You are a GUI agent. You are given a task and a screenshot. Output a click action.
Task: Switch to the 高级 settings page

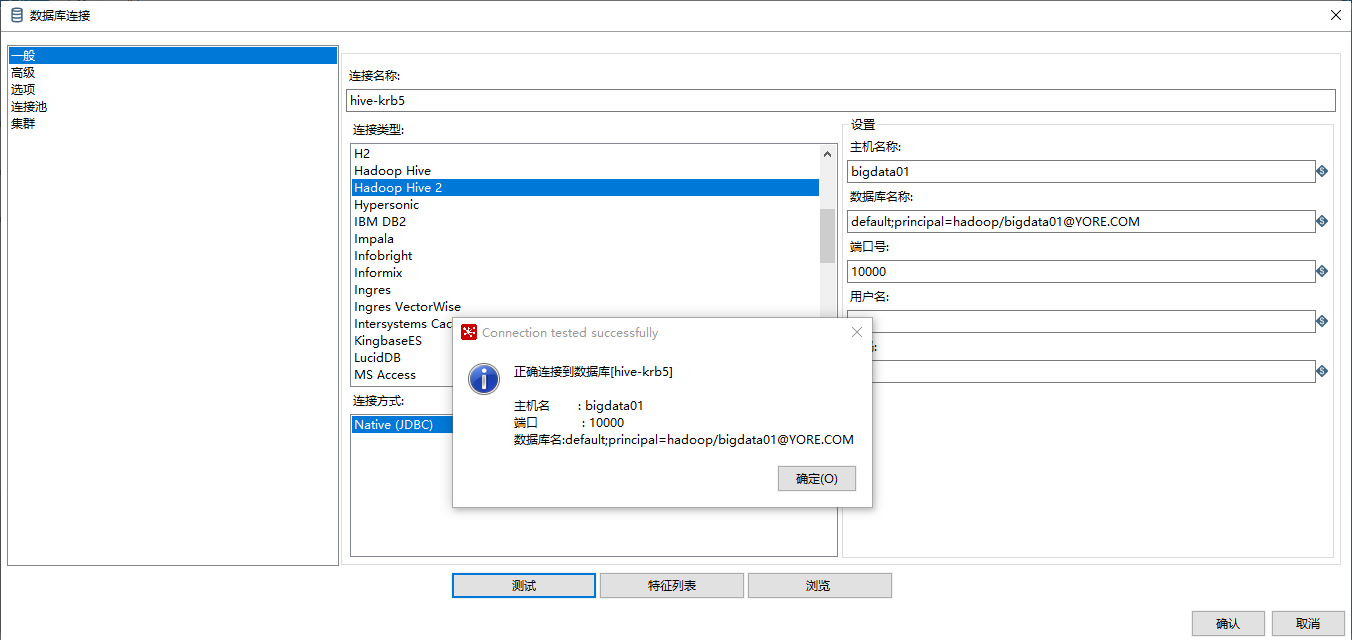pyautogui.click(x=24, y=72)
